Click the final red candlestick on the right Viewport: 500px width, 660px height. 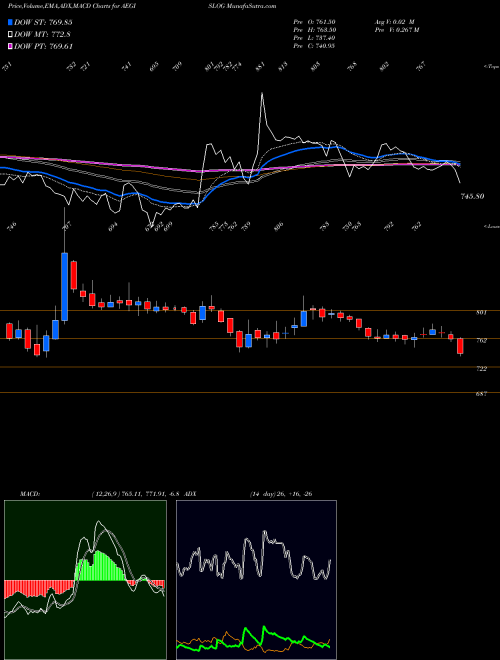point(460,346)
